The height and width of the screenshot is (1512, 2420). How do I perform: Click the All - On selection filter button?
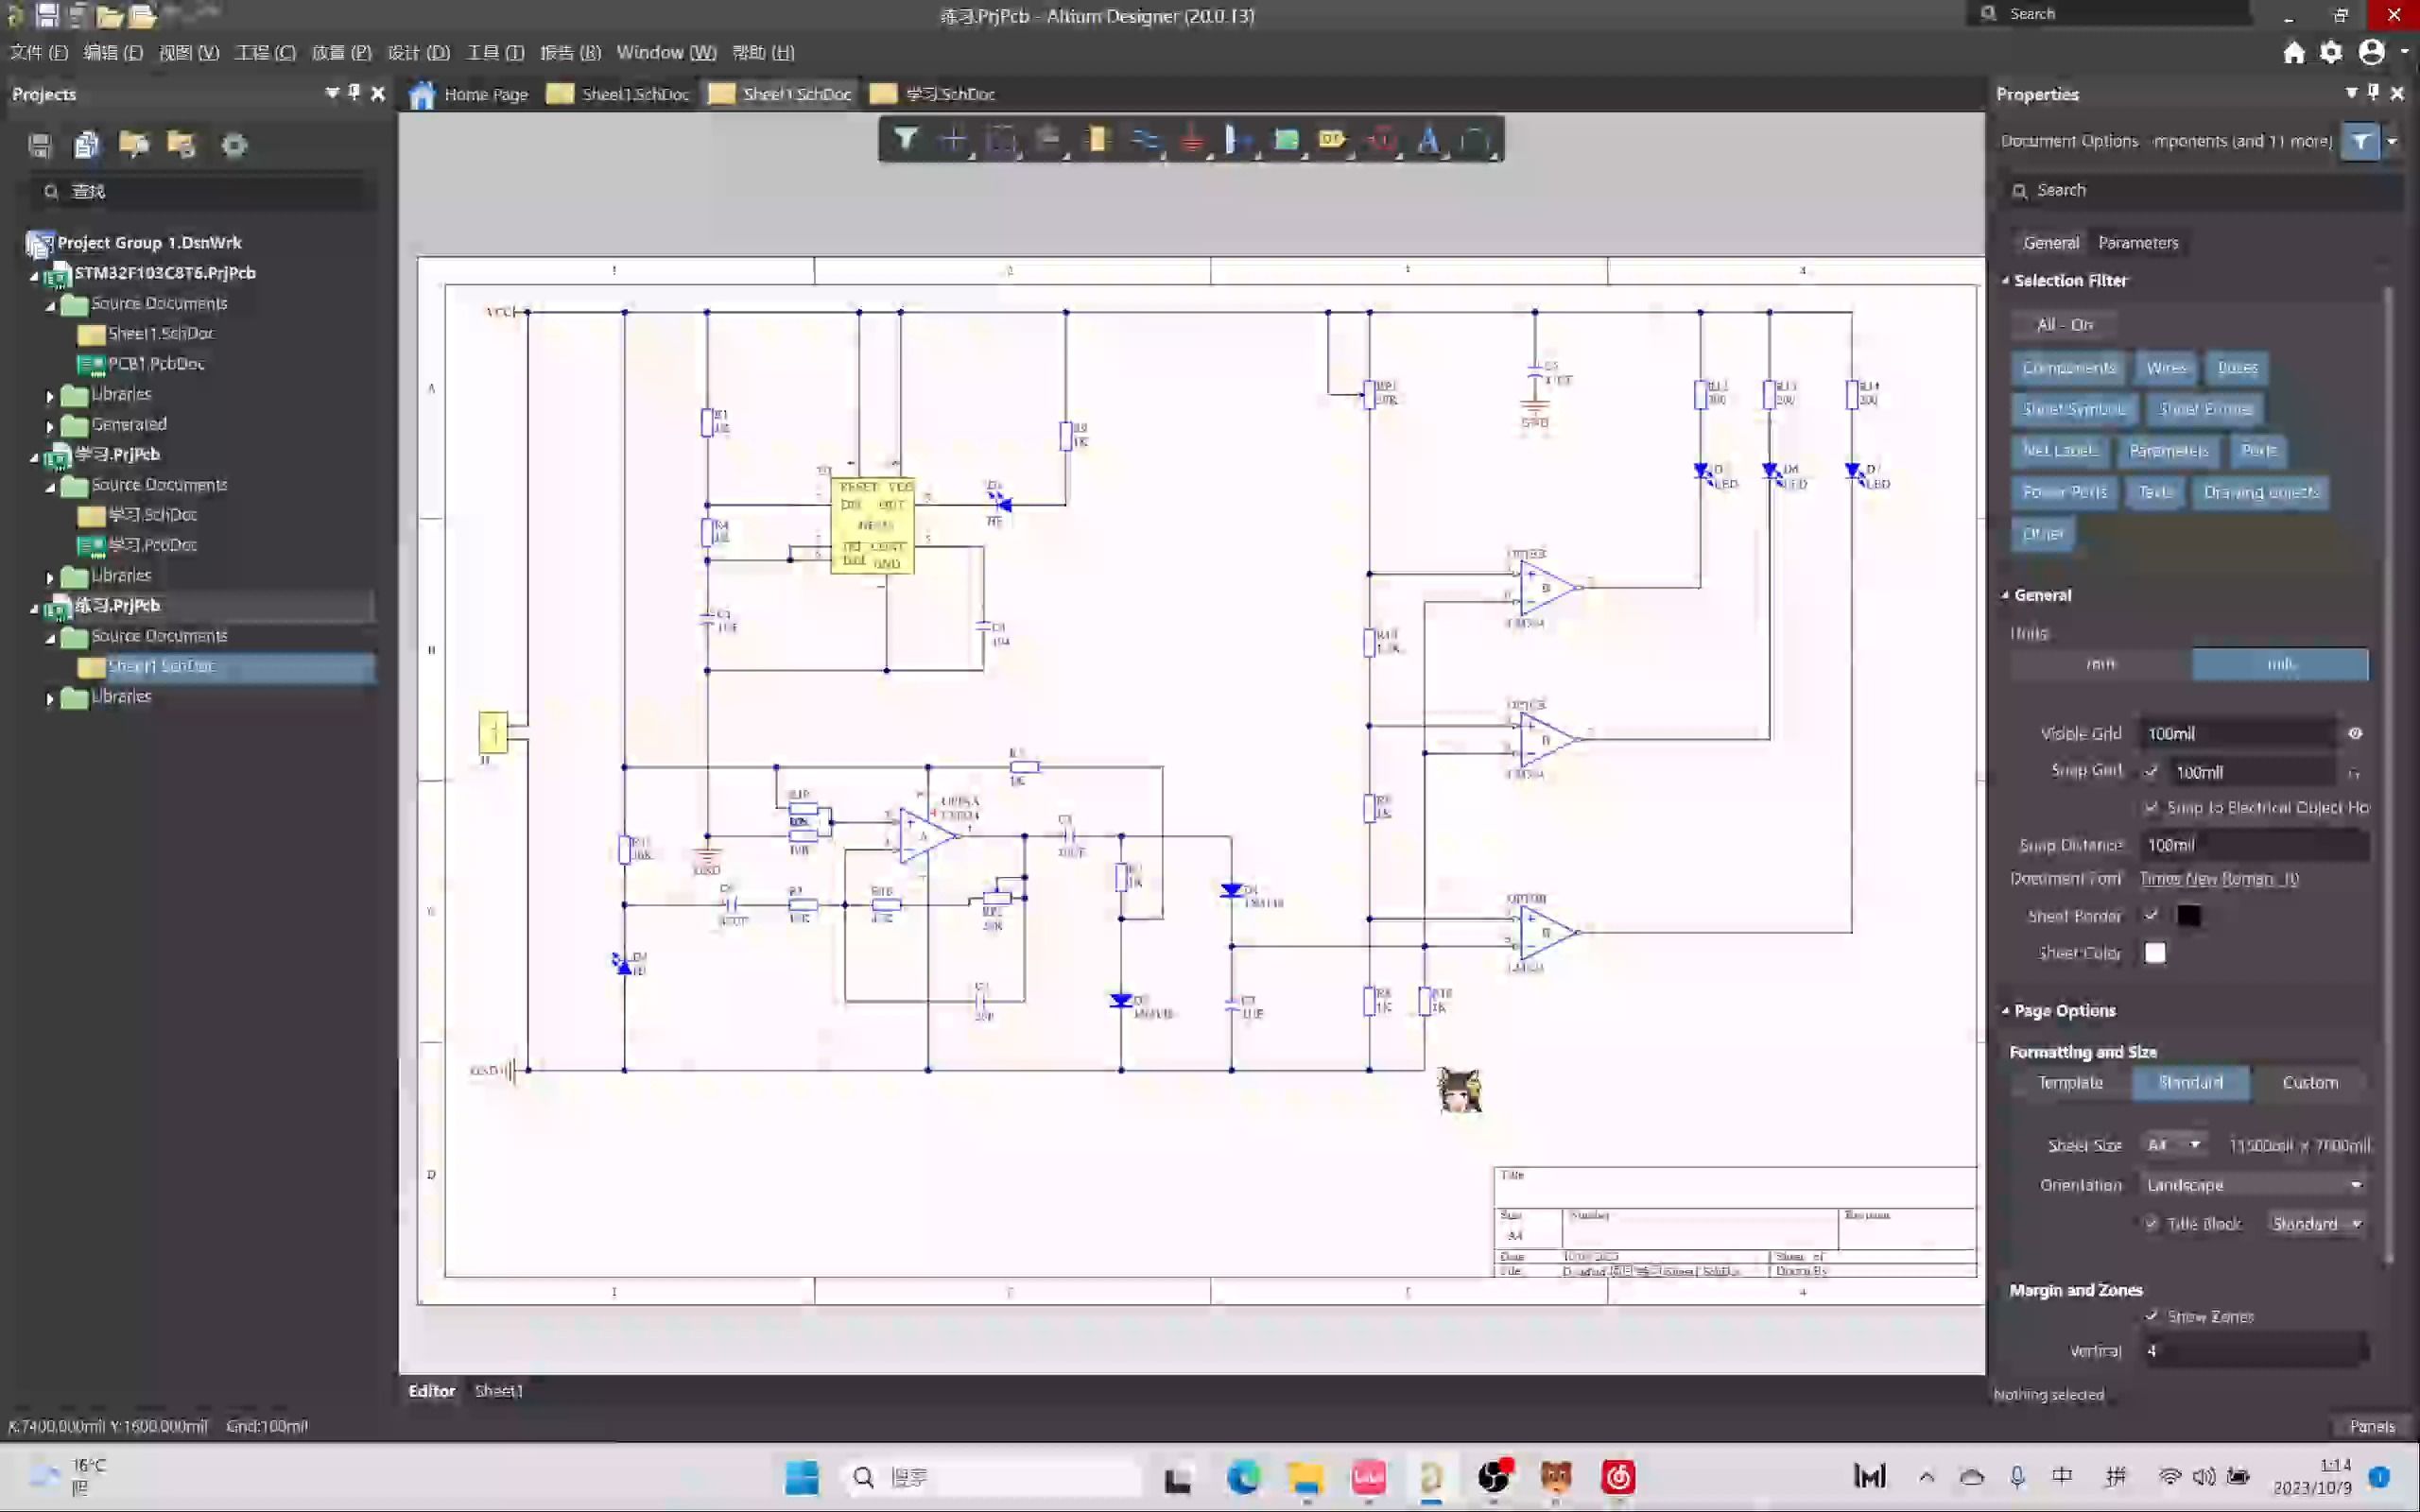tap(2065, 325)
